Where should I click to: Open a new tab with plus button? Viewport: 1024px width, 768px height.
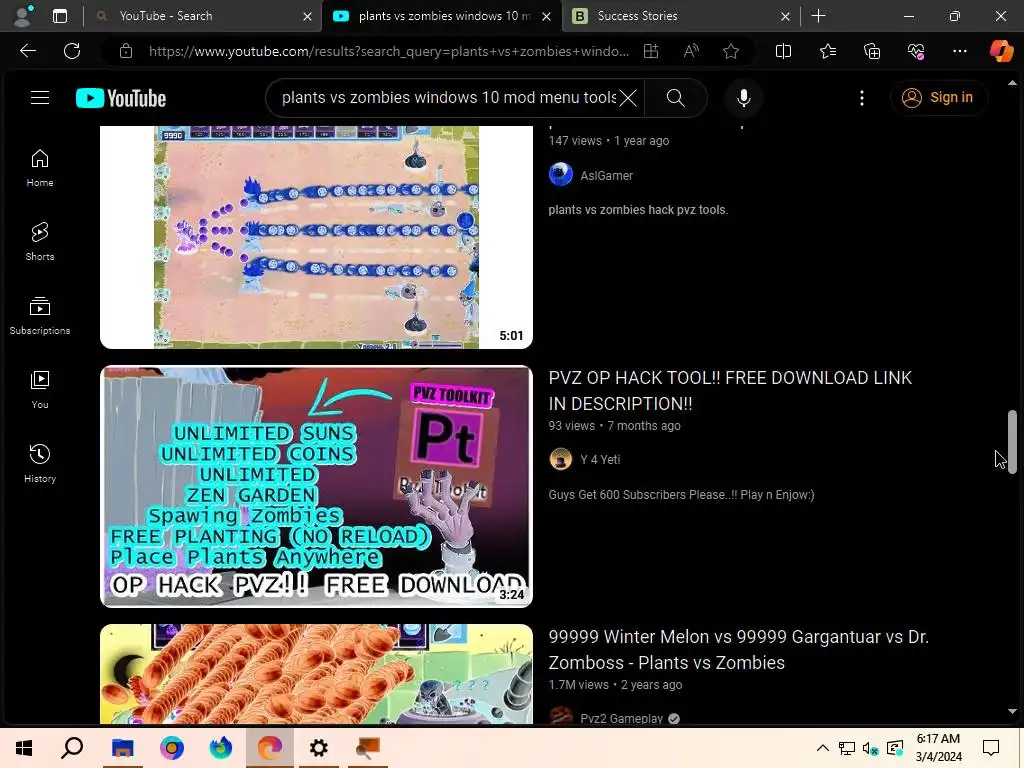click(818, 16)
